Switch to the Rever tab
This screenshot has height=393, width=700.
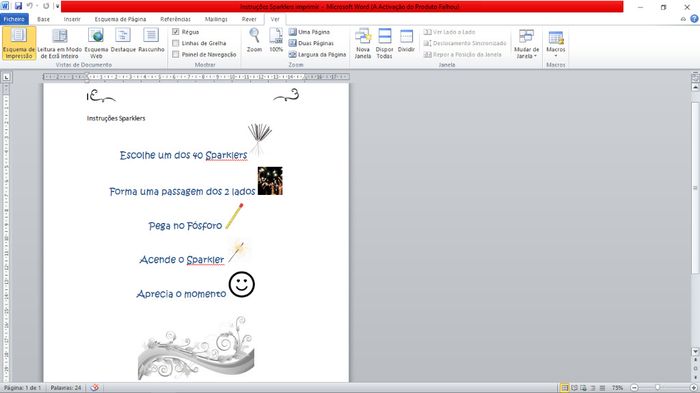tap(249, 19)
